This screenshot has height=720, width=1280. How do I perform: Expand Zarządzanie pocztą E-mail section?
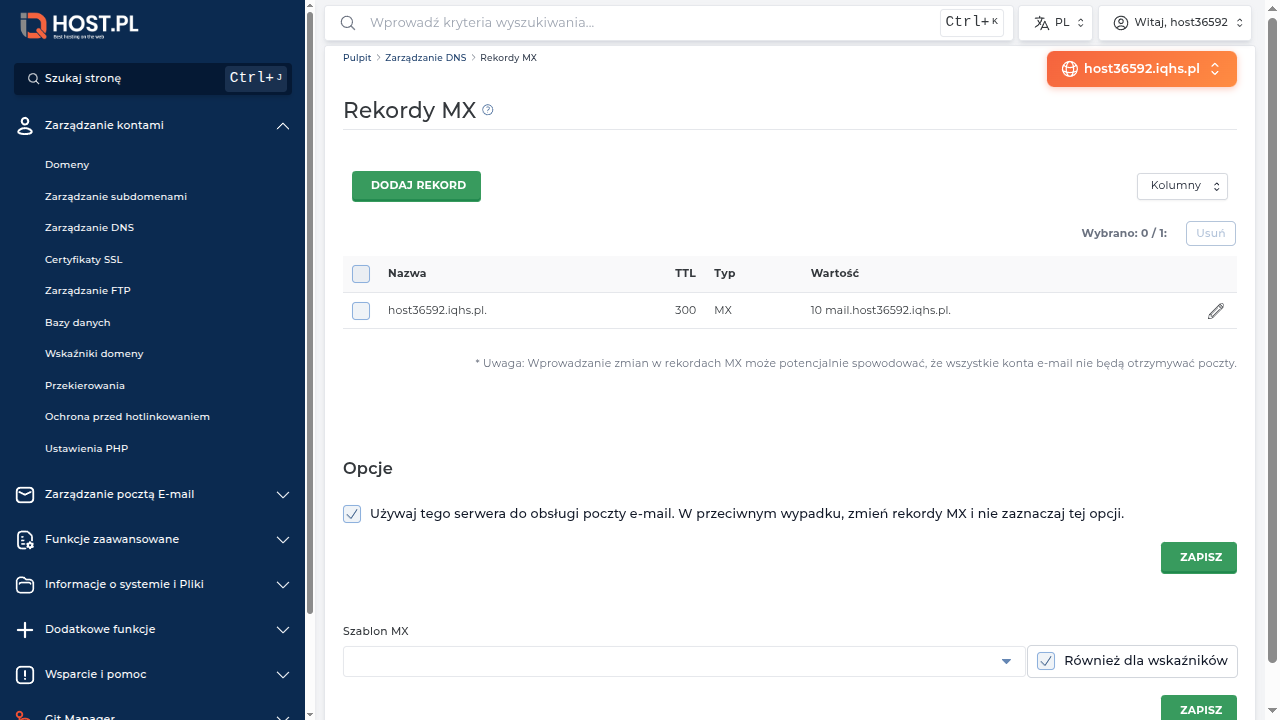(x=283, y=494)
